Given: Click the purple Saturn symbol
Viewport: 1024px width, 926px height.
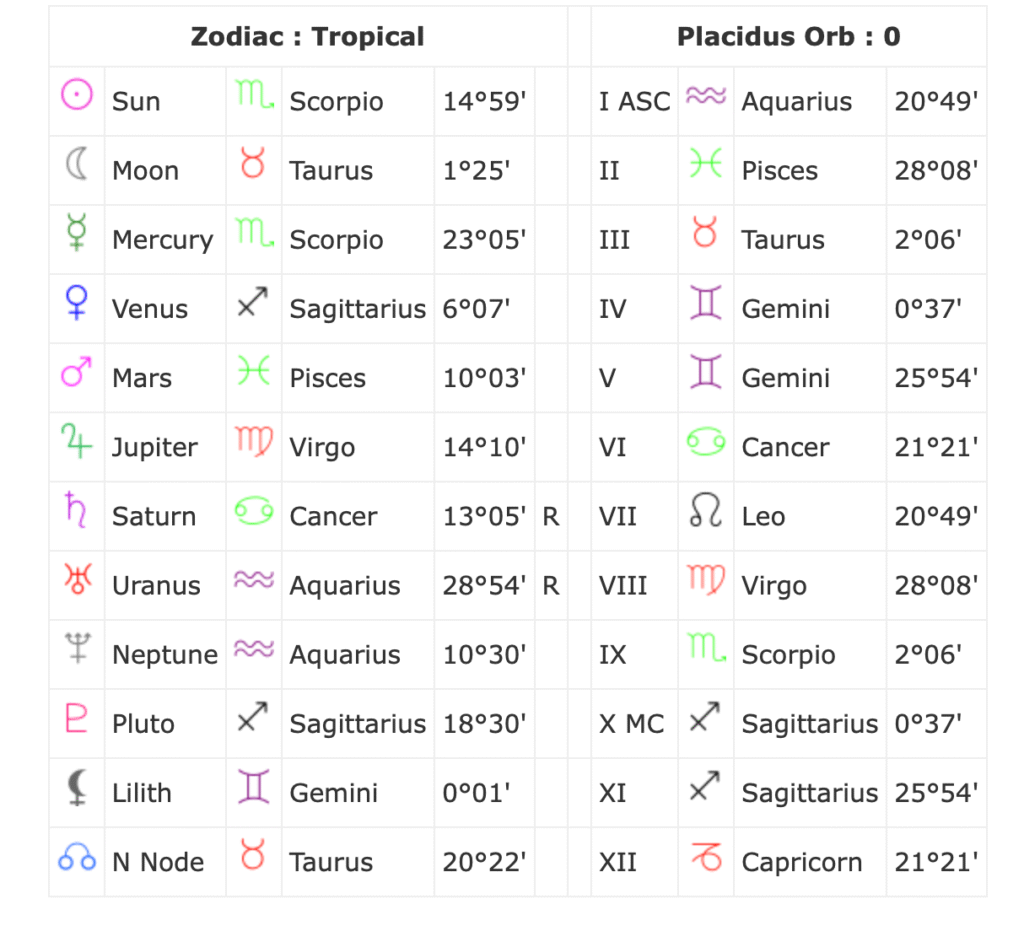Looking at the screenshot, I should tap(76, 509).
